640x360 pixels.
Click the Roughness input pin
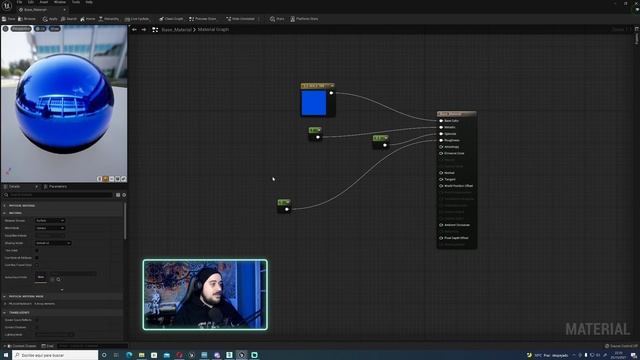coord(441,140)
